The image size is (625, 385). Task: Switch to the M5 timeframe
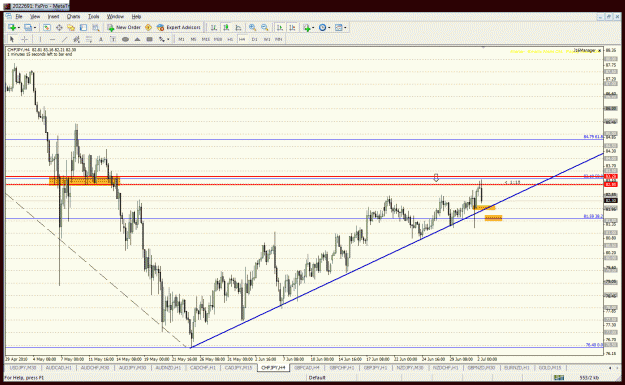click(193, 39)
